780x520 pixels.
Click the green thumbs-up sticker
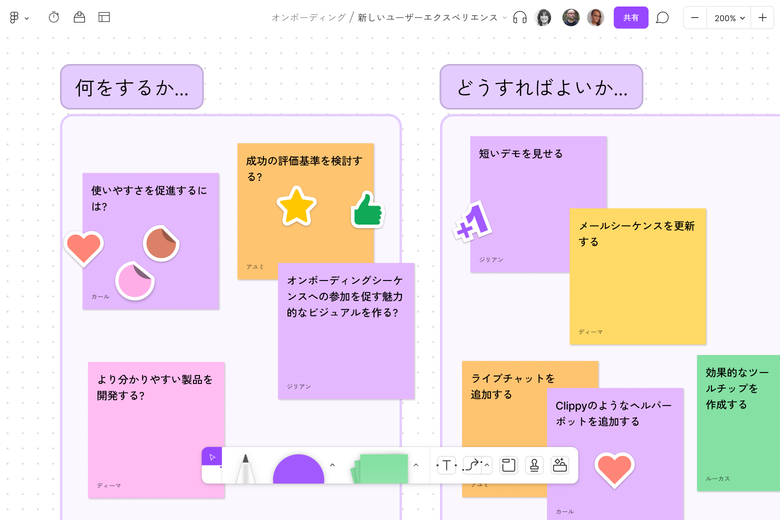[367, 209]
